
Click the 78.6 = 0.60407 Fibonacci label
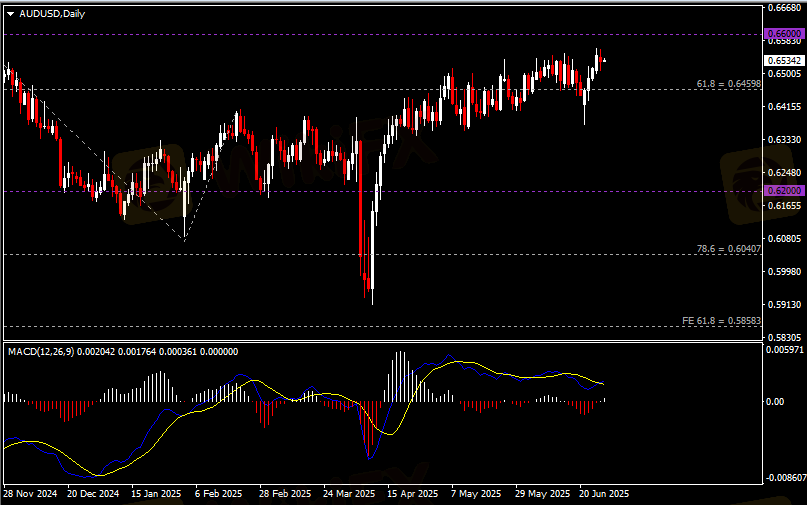[x=728, y=248]
